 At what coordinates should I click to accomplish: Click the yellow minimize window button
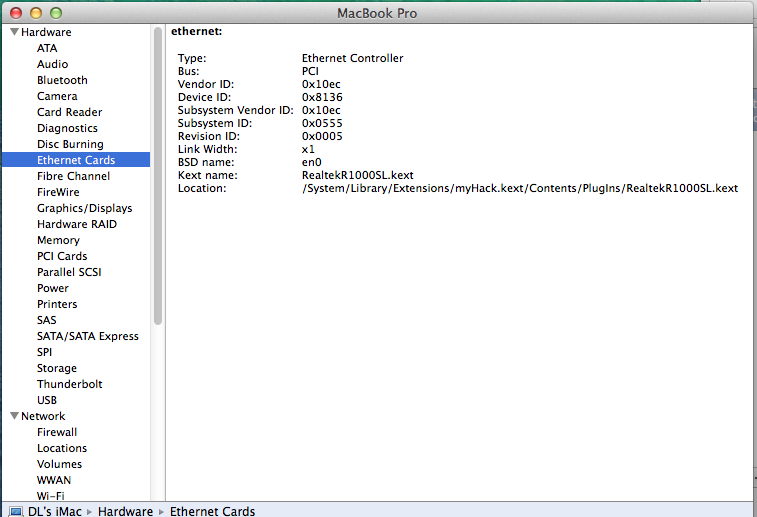pyautogui.click(x=35, y=13)
